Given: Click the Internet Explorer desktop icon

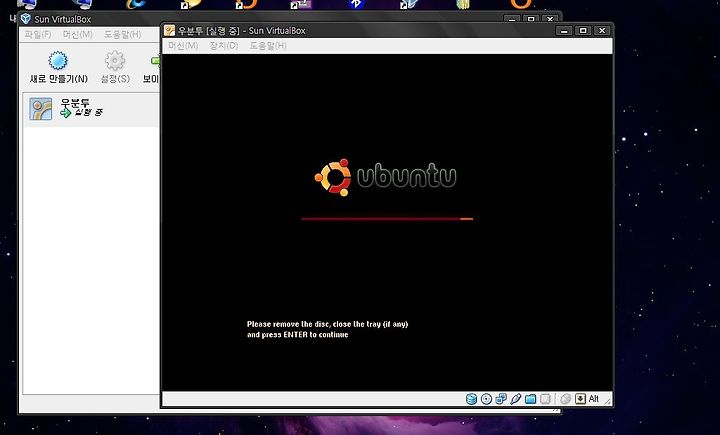Looking at the screenshot, I should tap(136, 4).
